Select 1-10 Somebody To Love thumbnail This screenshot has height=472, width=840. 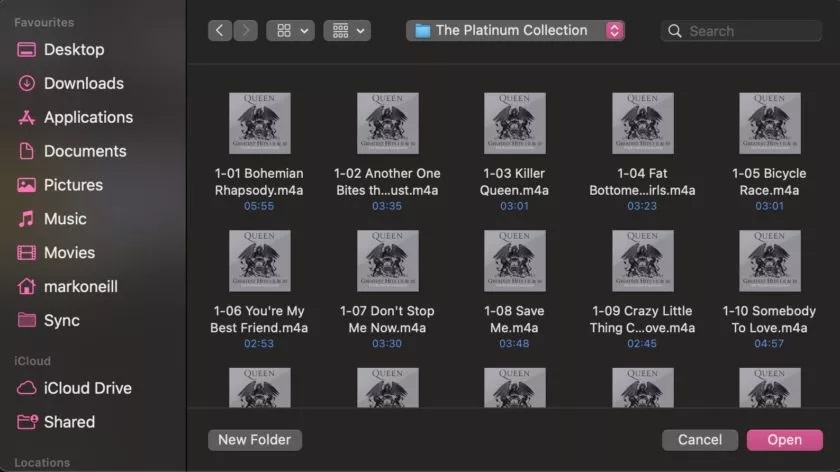770,261
